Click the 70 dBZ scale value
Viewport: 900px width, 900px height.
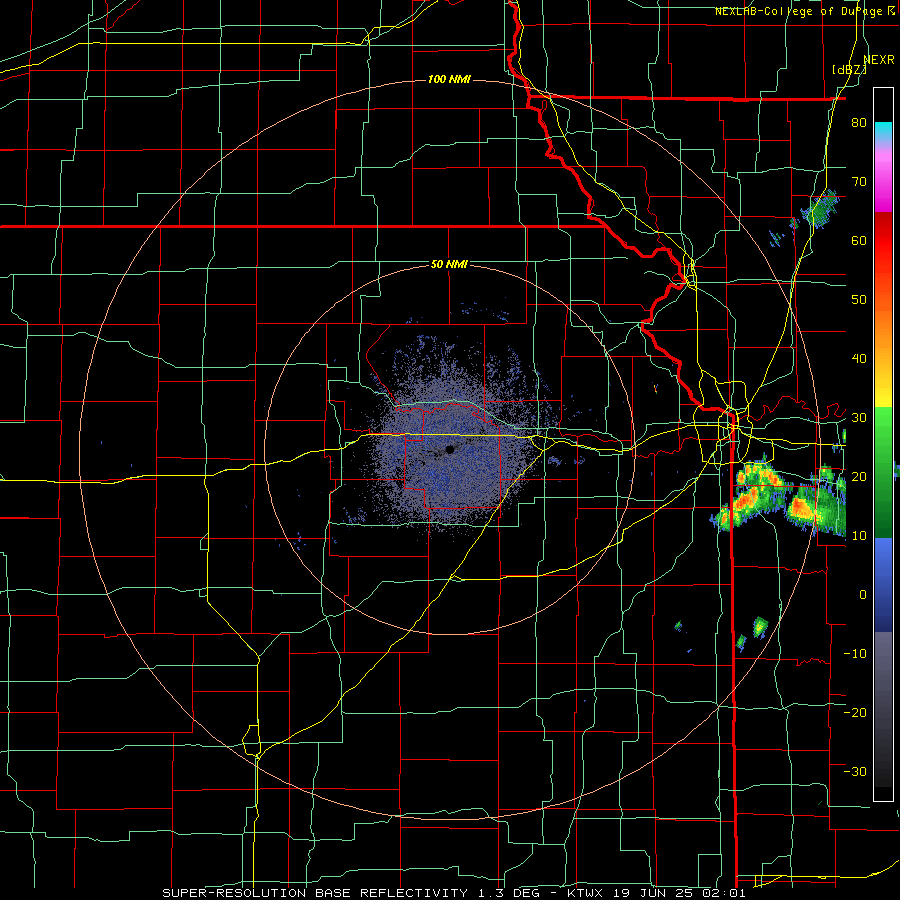(x=859, y=182)
